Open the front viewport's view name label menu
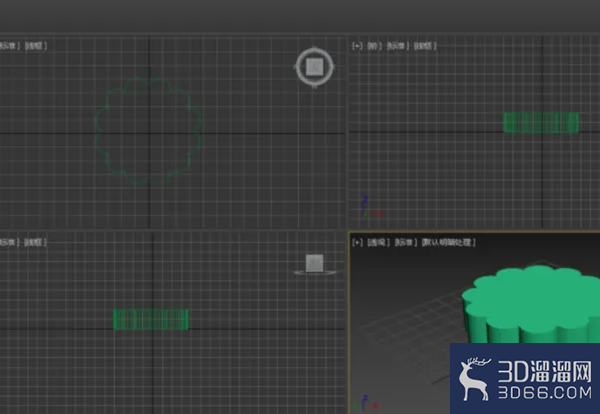The image size is (600, 414). [x=375, y=46]
